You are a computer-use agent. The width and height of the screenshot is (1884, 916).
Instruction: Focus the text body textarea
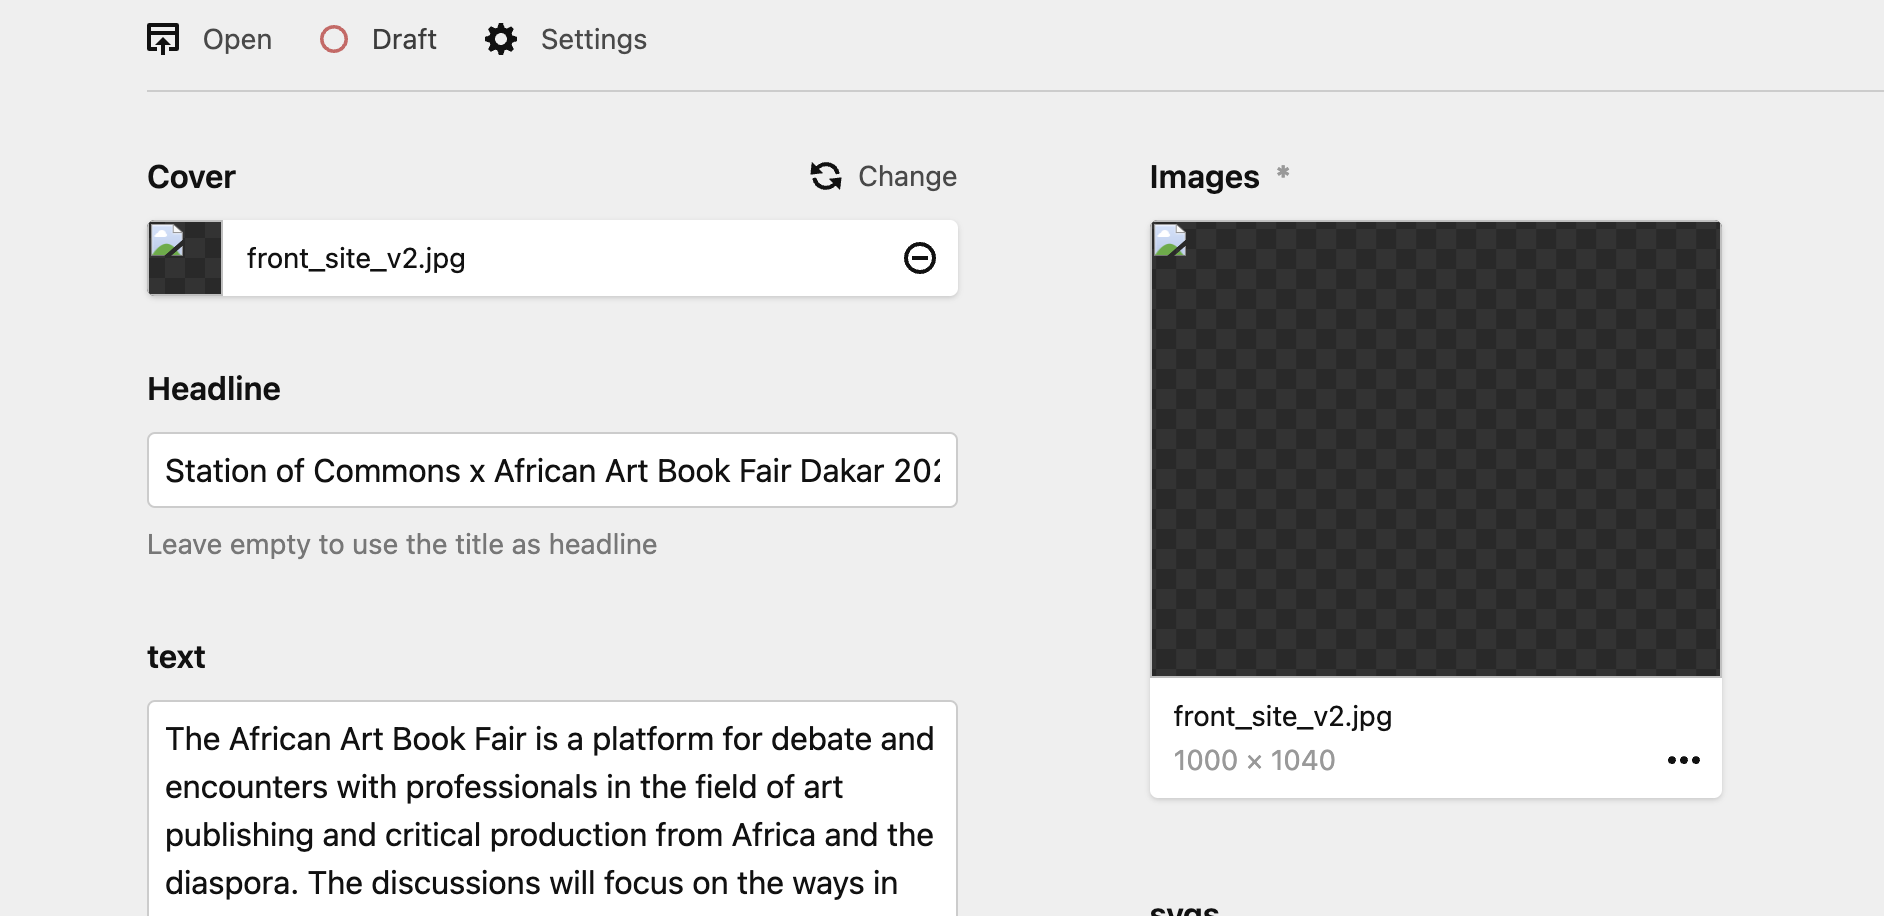click(x=552, y=810)
